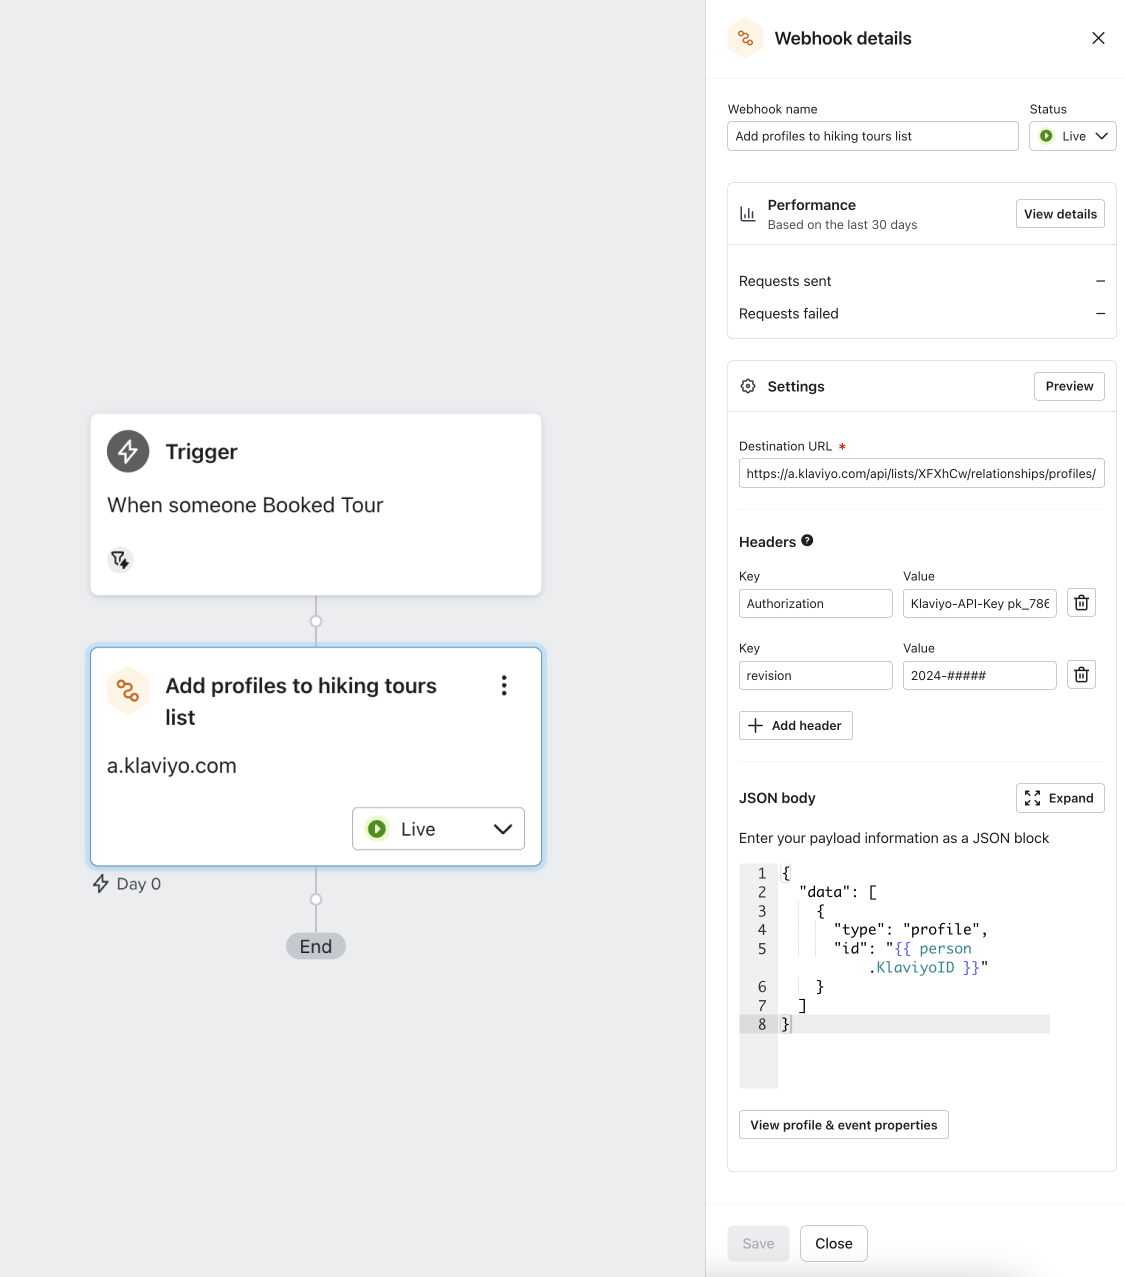Click the Day 0 lightning icon
This screenshot has height=1277, width=1125.
[x=101, y=884]
